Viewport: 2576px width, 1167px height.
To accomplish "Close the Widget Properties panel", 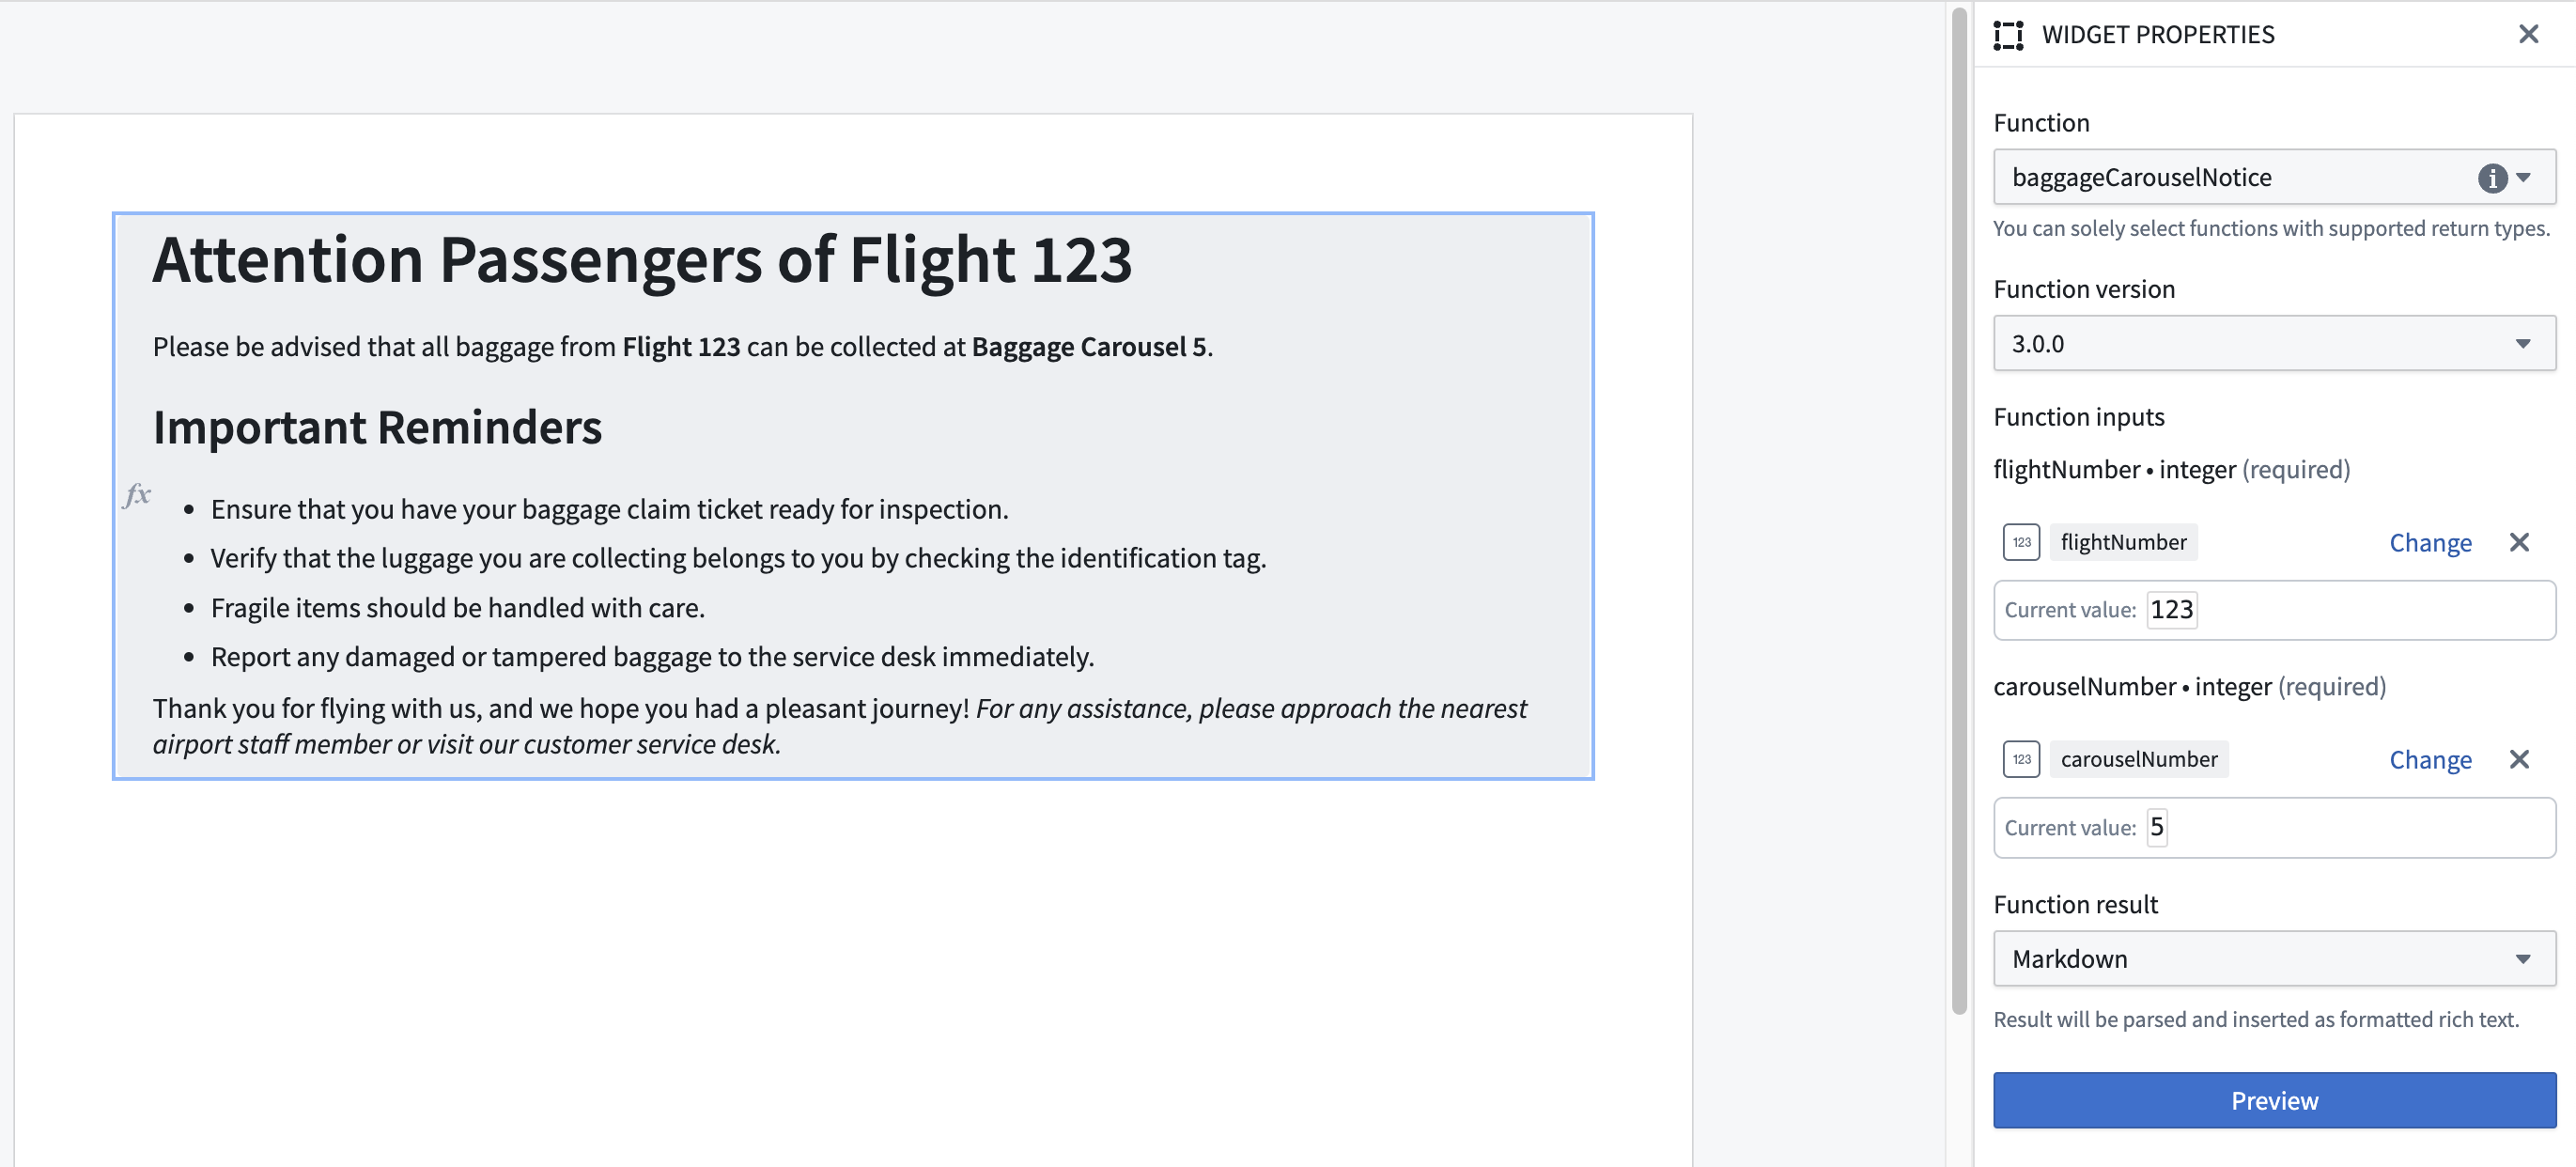I will coord(2528,34).
